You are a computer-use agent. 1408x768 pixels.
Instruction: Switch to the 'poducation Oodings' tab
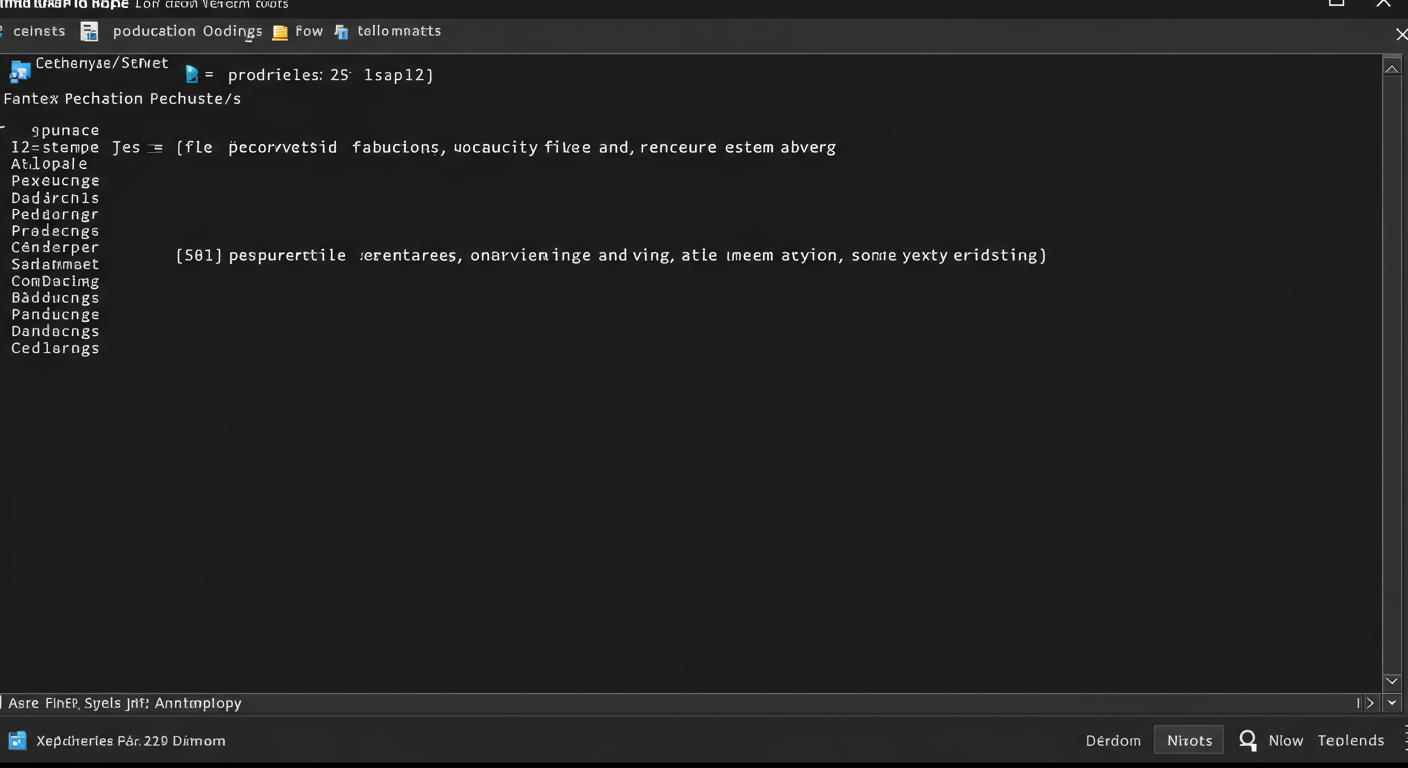[x=187, y=31]
